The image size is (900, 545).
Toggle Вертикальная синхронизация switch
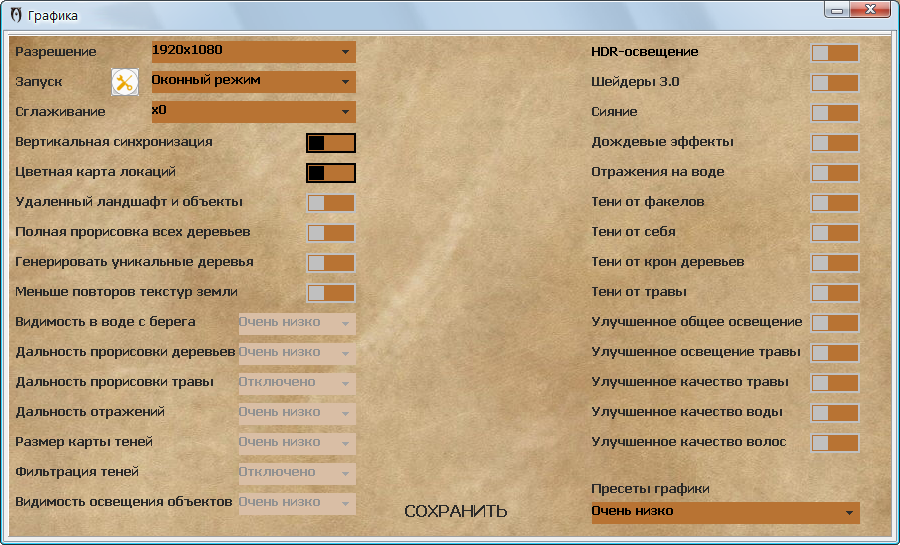[x=331, y=142]
